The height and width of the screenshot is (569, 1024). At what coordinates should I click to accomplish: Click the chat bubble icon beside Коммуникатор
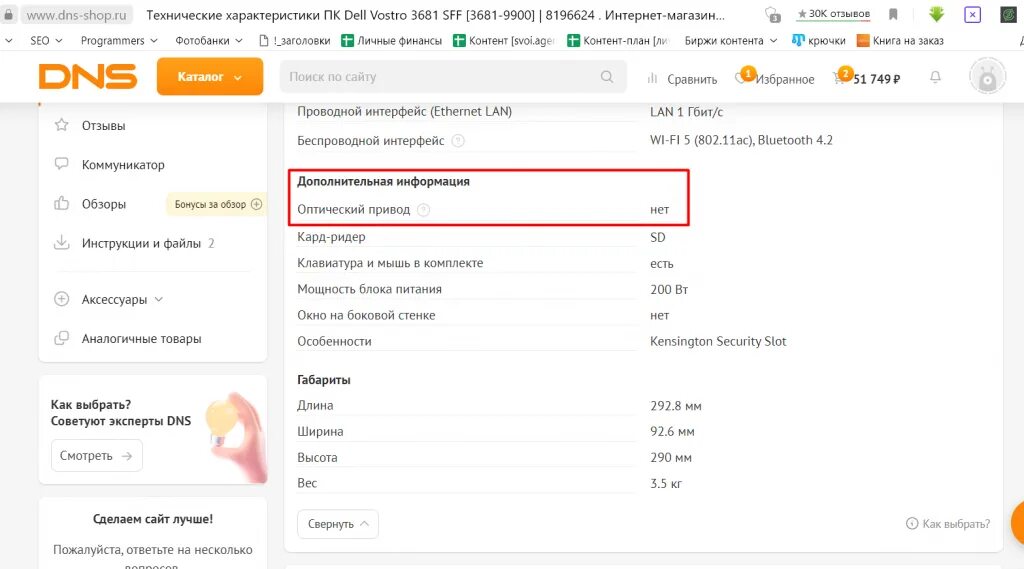(x=61, y=164)
